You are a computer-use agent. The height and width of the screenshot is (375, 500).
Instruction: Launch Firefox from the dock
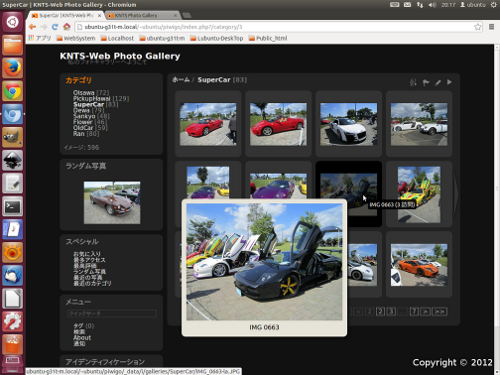pos(13,68)
